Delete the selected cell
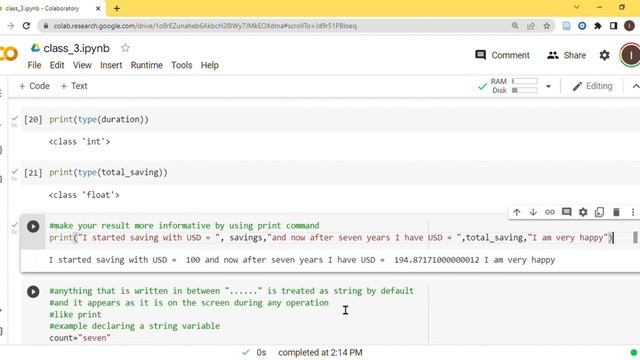Viewport: 640px width, 360px height. (x=616, y=212)
